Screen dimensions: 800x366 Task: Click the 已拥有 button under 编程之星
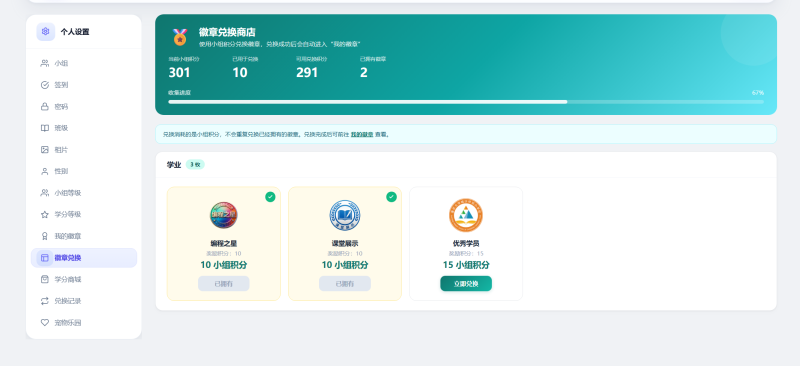(x=223, y=284)
